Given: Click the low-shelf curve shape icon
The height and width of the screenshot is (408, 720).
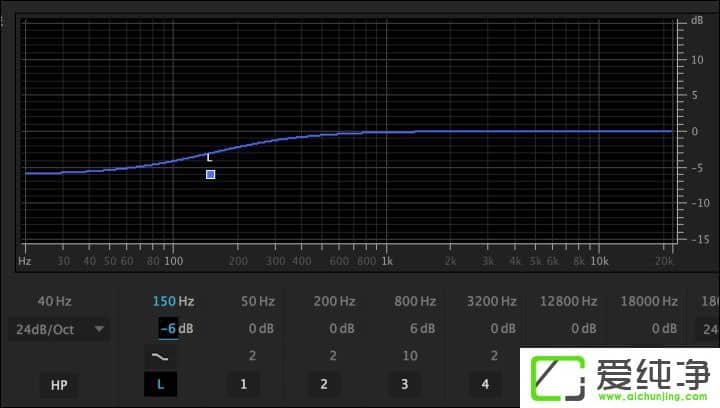Looking at the screenshot, I should click(x=160, y=355).
